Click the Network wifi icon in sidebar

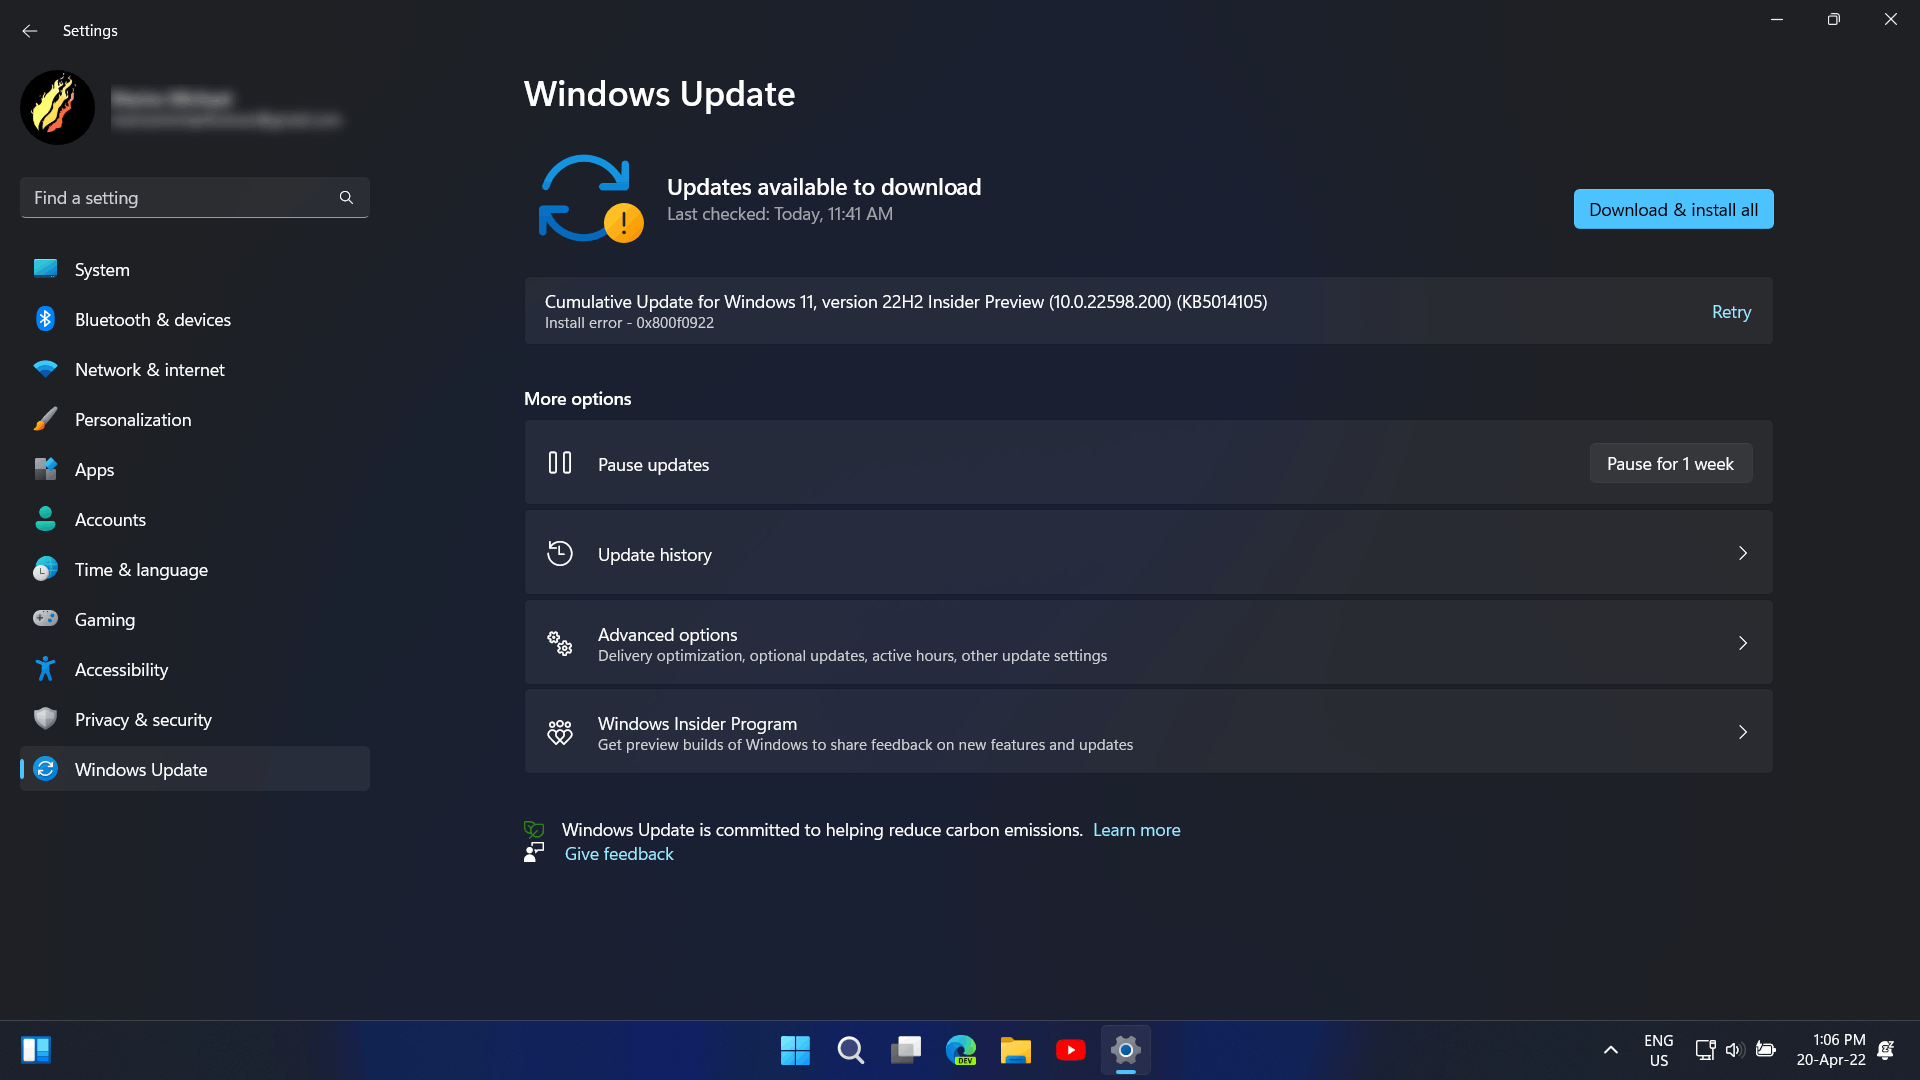pos(45,369)
